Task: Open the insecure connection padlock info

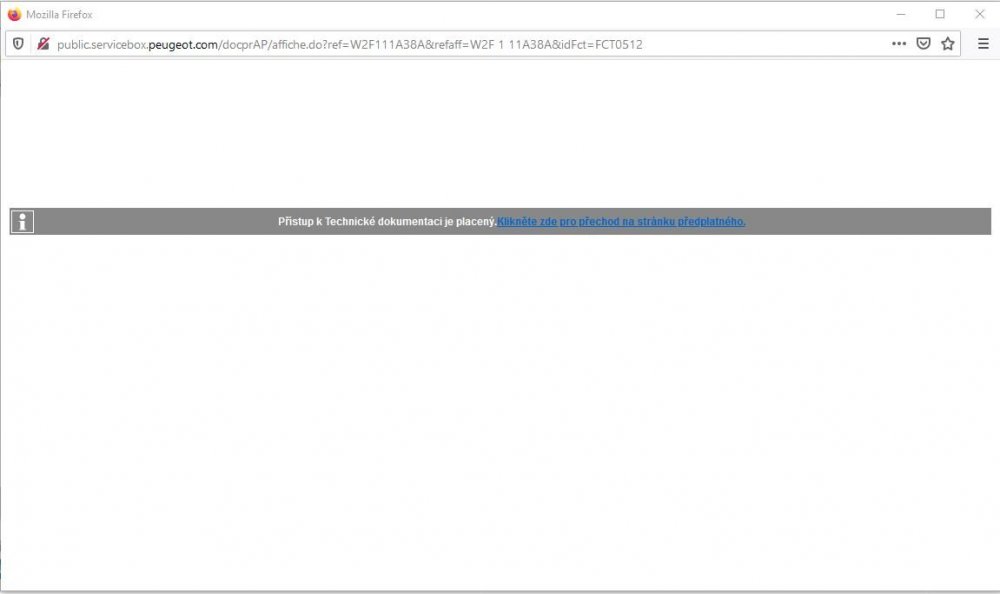Action: pyautogui.click(x=43, y=43)
